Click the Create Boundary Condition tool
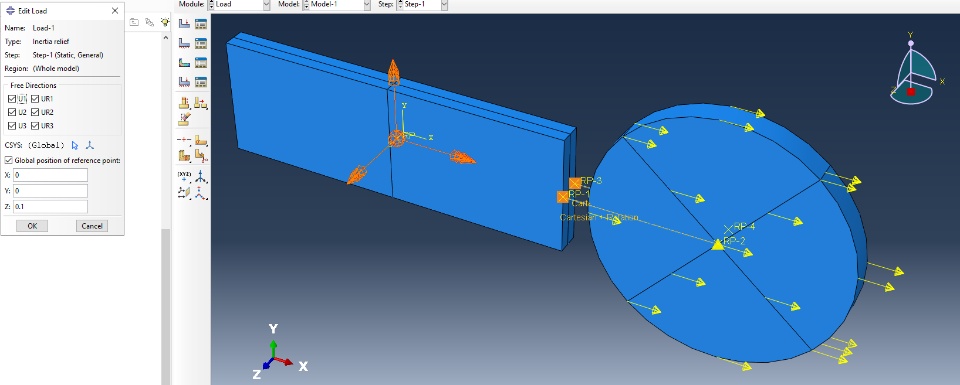This screenshot has width=960, height=385. tap(184, 43)
